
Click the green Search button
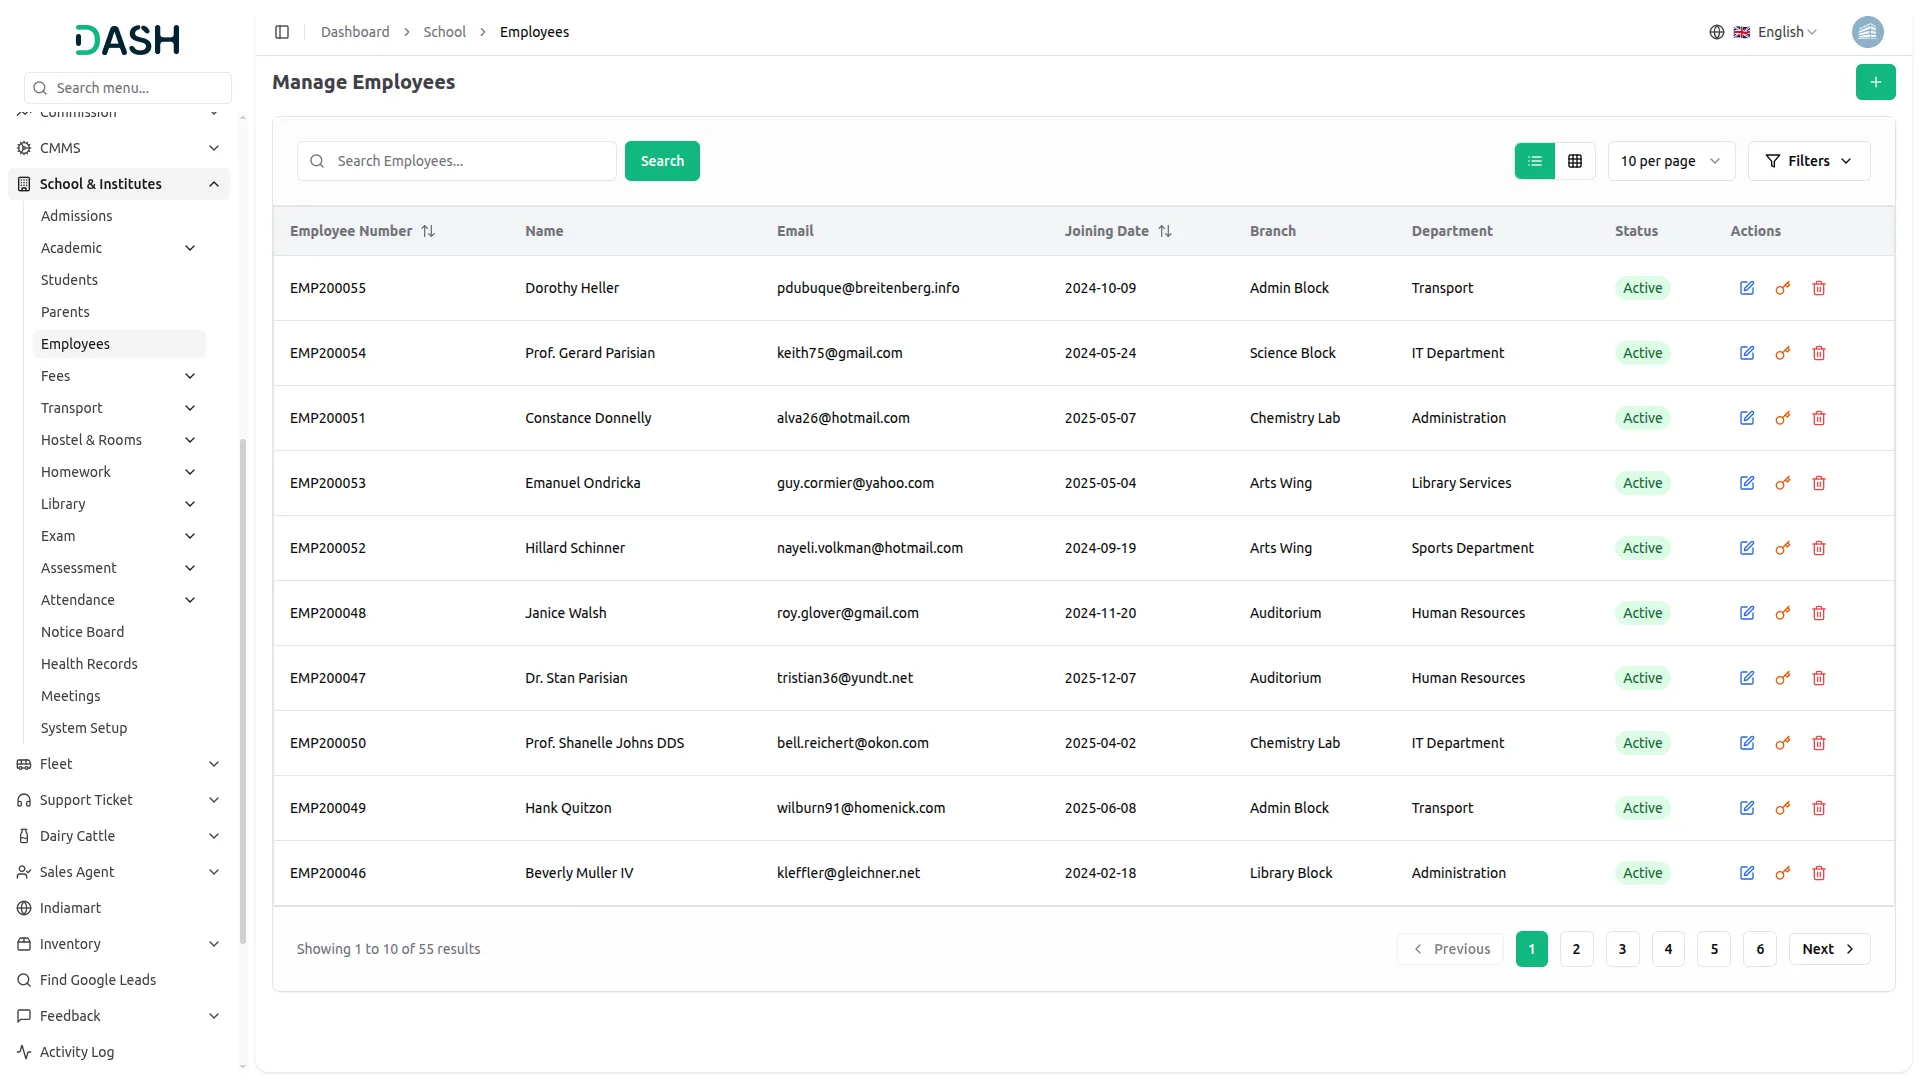coord(662,161)
